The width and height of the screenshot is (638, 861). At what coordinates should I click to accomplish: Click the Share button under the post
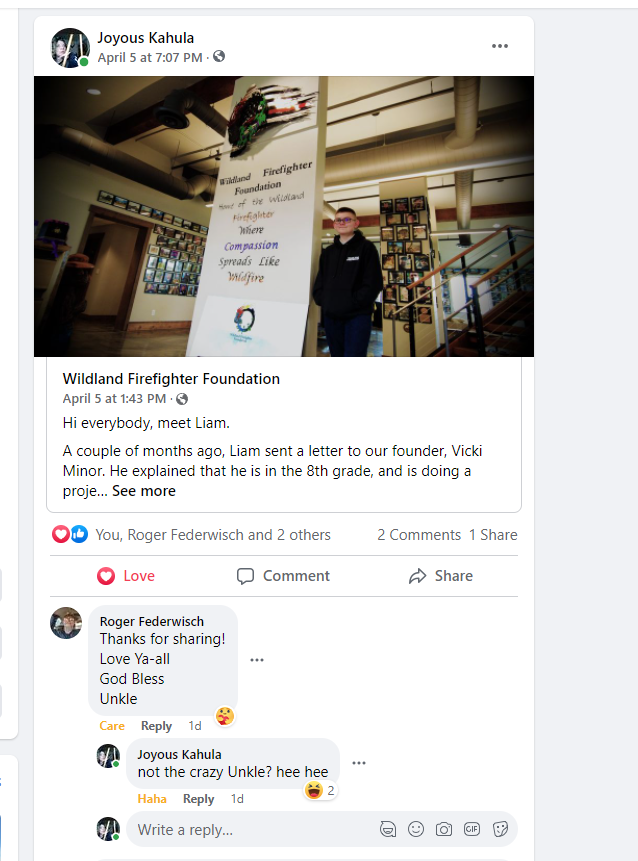441,576
